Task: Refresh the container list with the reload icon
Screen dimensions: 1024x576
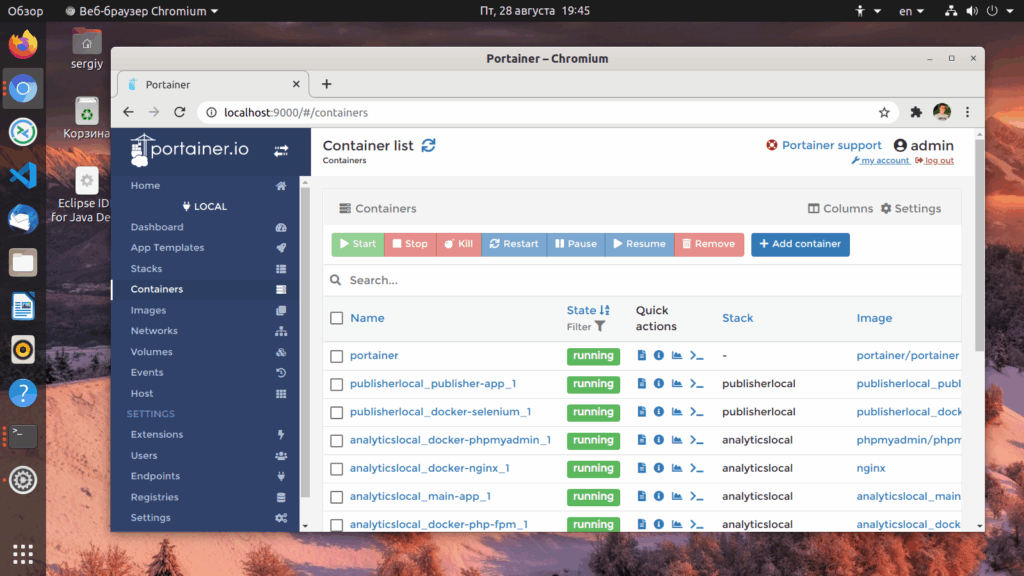Action: [428, 146]
